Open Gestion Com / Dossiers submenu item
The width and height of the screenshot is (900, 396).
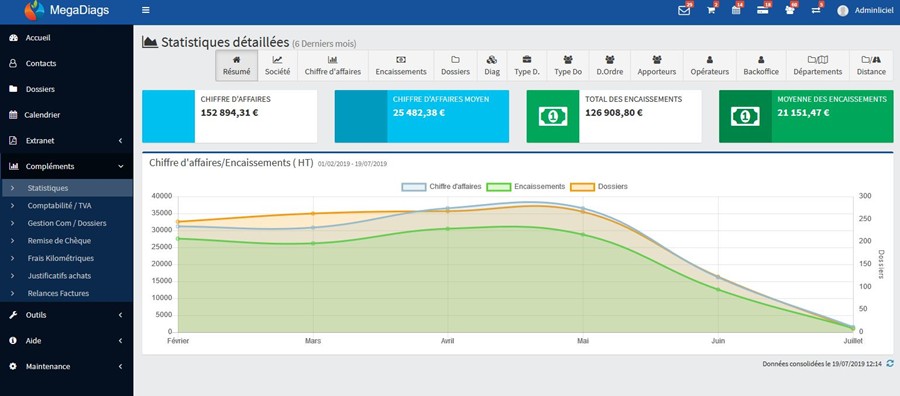tap(67, 223)
